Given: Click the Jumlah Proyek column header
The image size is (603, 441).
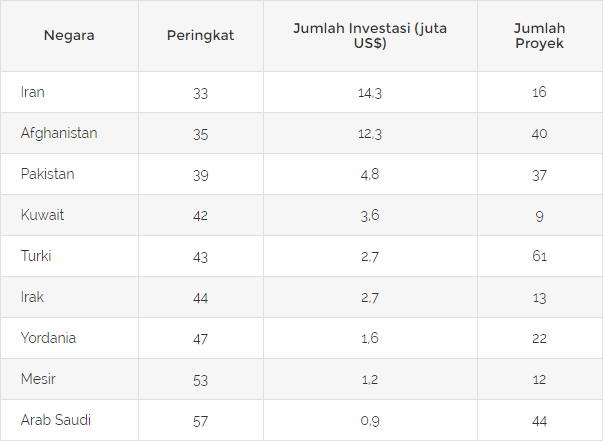Looking at the screenshot, I should point(539,36).
